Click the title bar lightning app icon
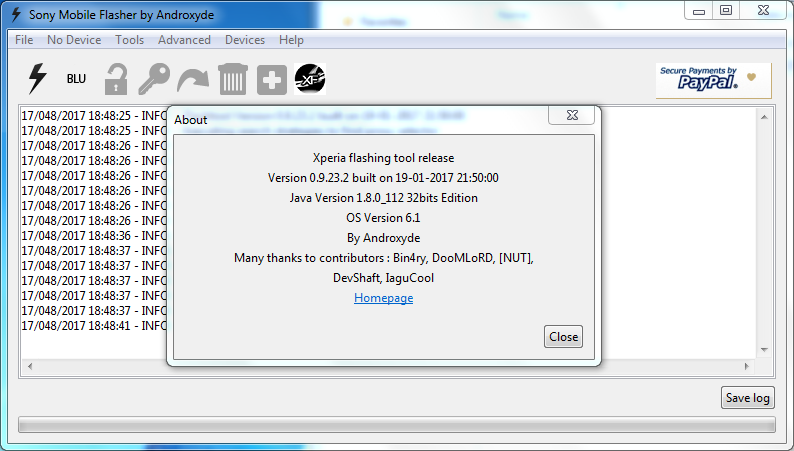Screen dimensions: 794x451 pyautogui.click(x=16, y=15)
